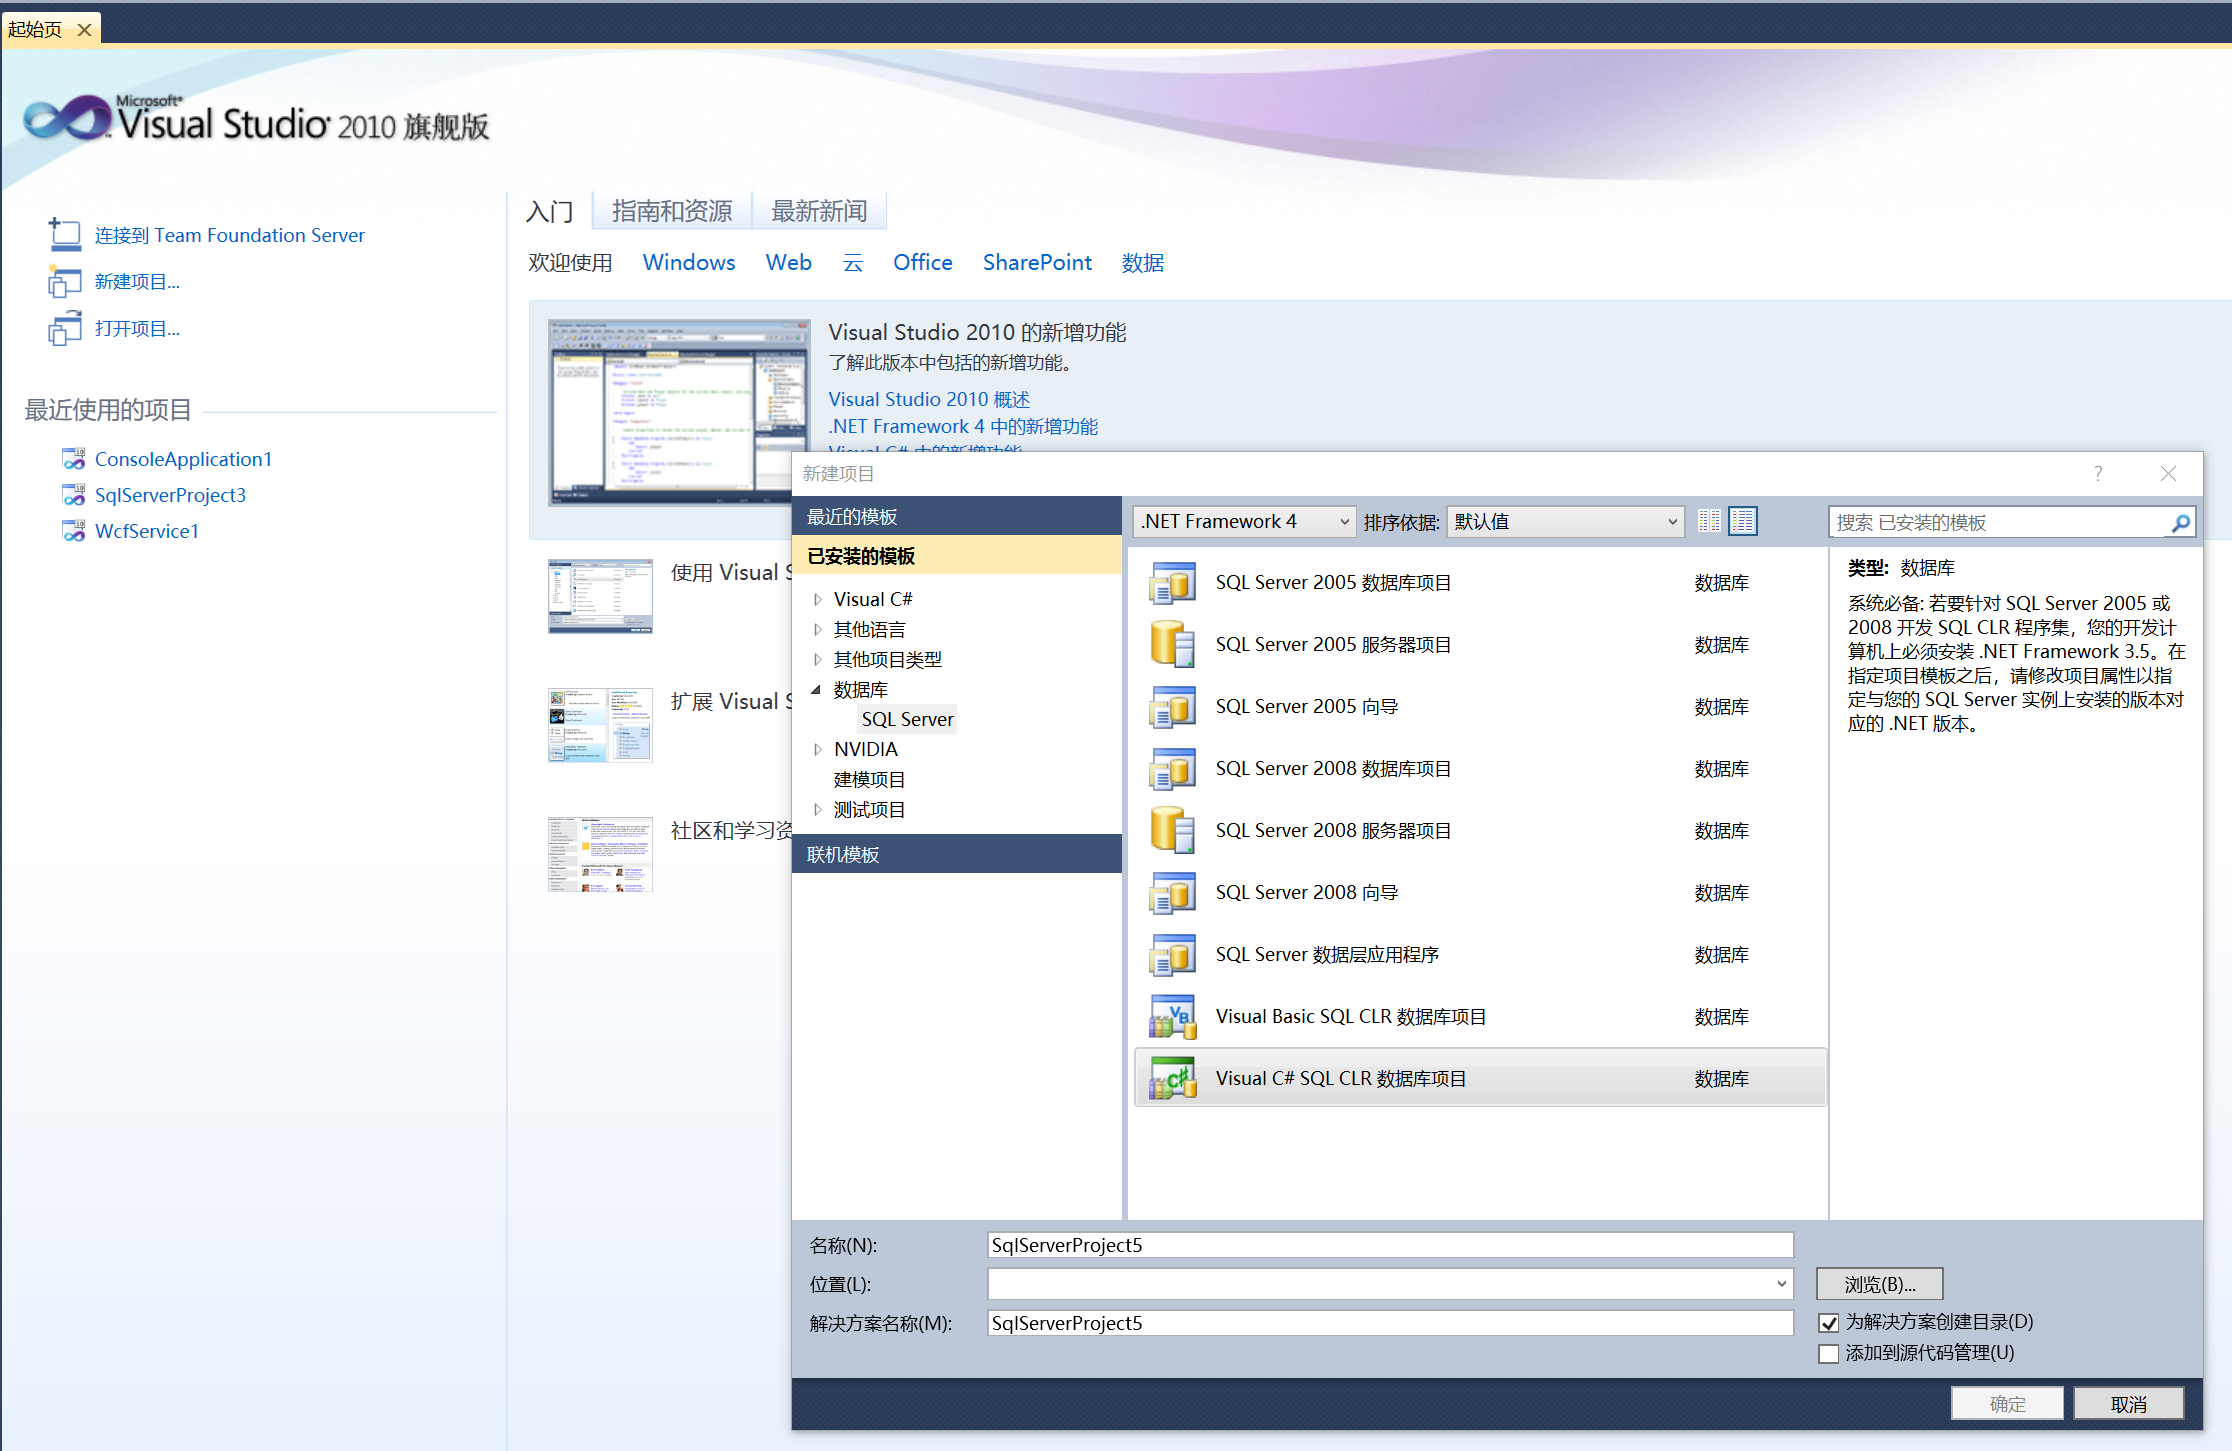
Task: Click the 社区和学习资源 thumbnail image
Action: tap(600, 854)
